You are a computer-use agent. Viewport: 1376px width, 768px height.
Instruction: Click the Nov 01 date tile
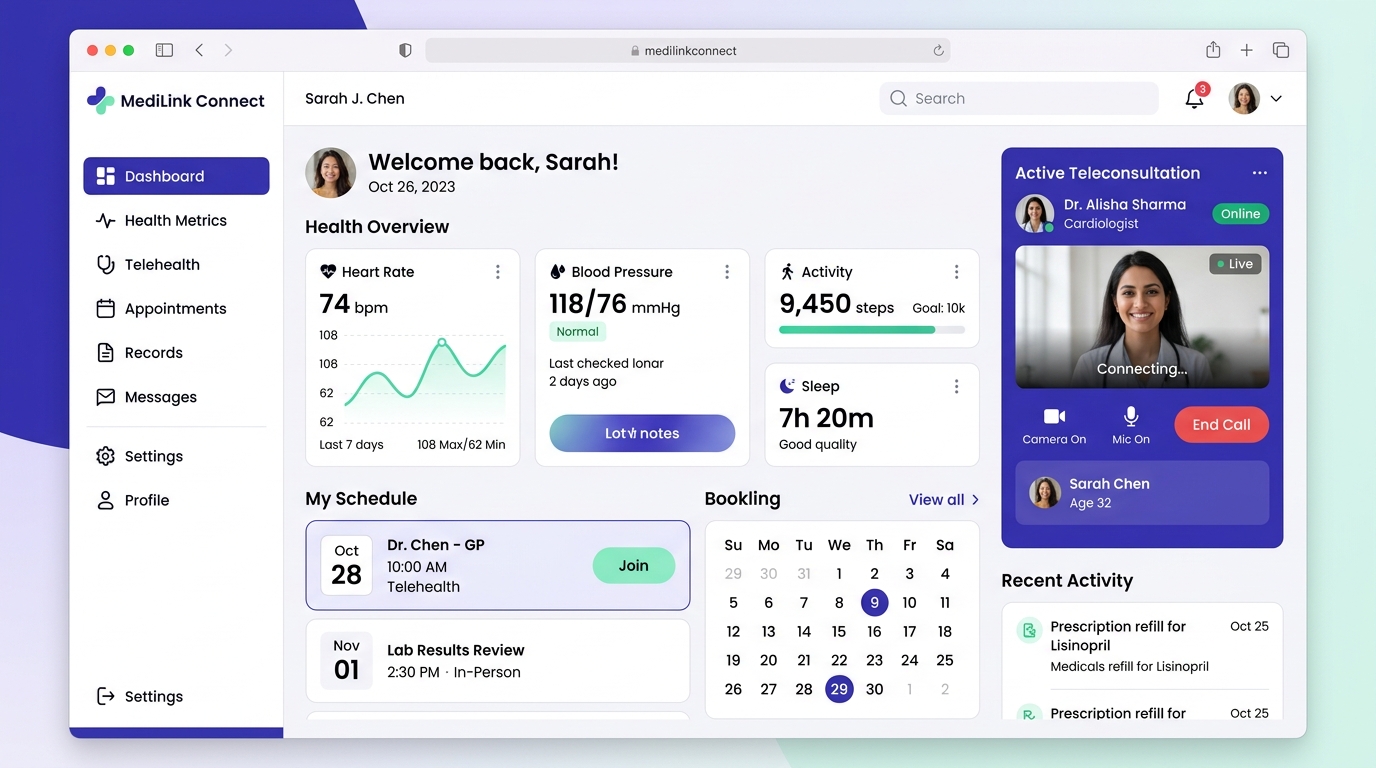click(x=346, y=661)
